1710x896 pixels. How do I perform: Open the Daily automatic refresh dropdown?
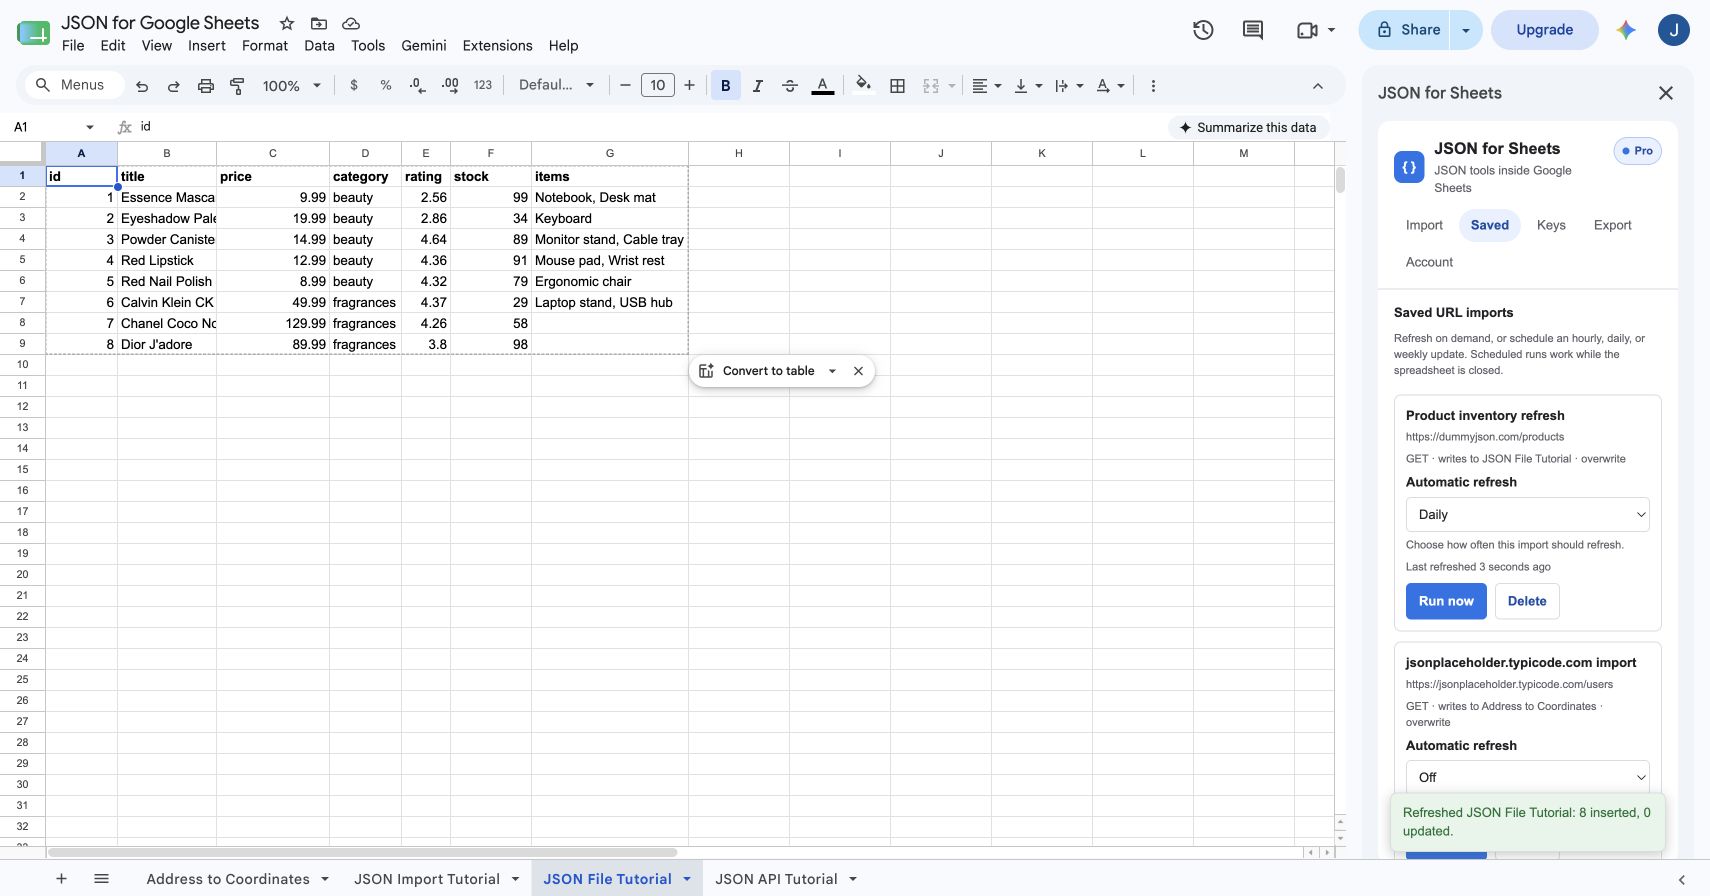pos(1527,514)
